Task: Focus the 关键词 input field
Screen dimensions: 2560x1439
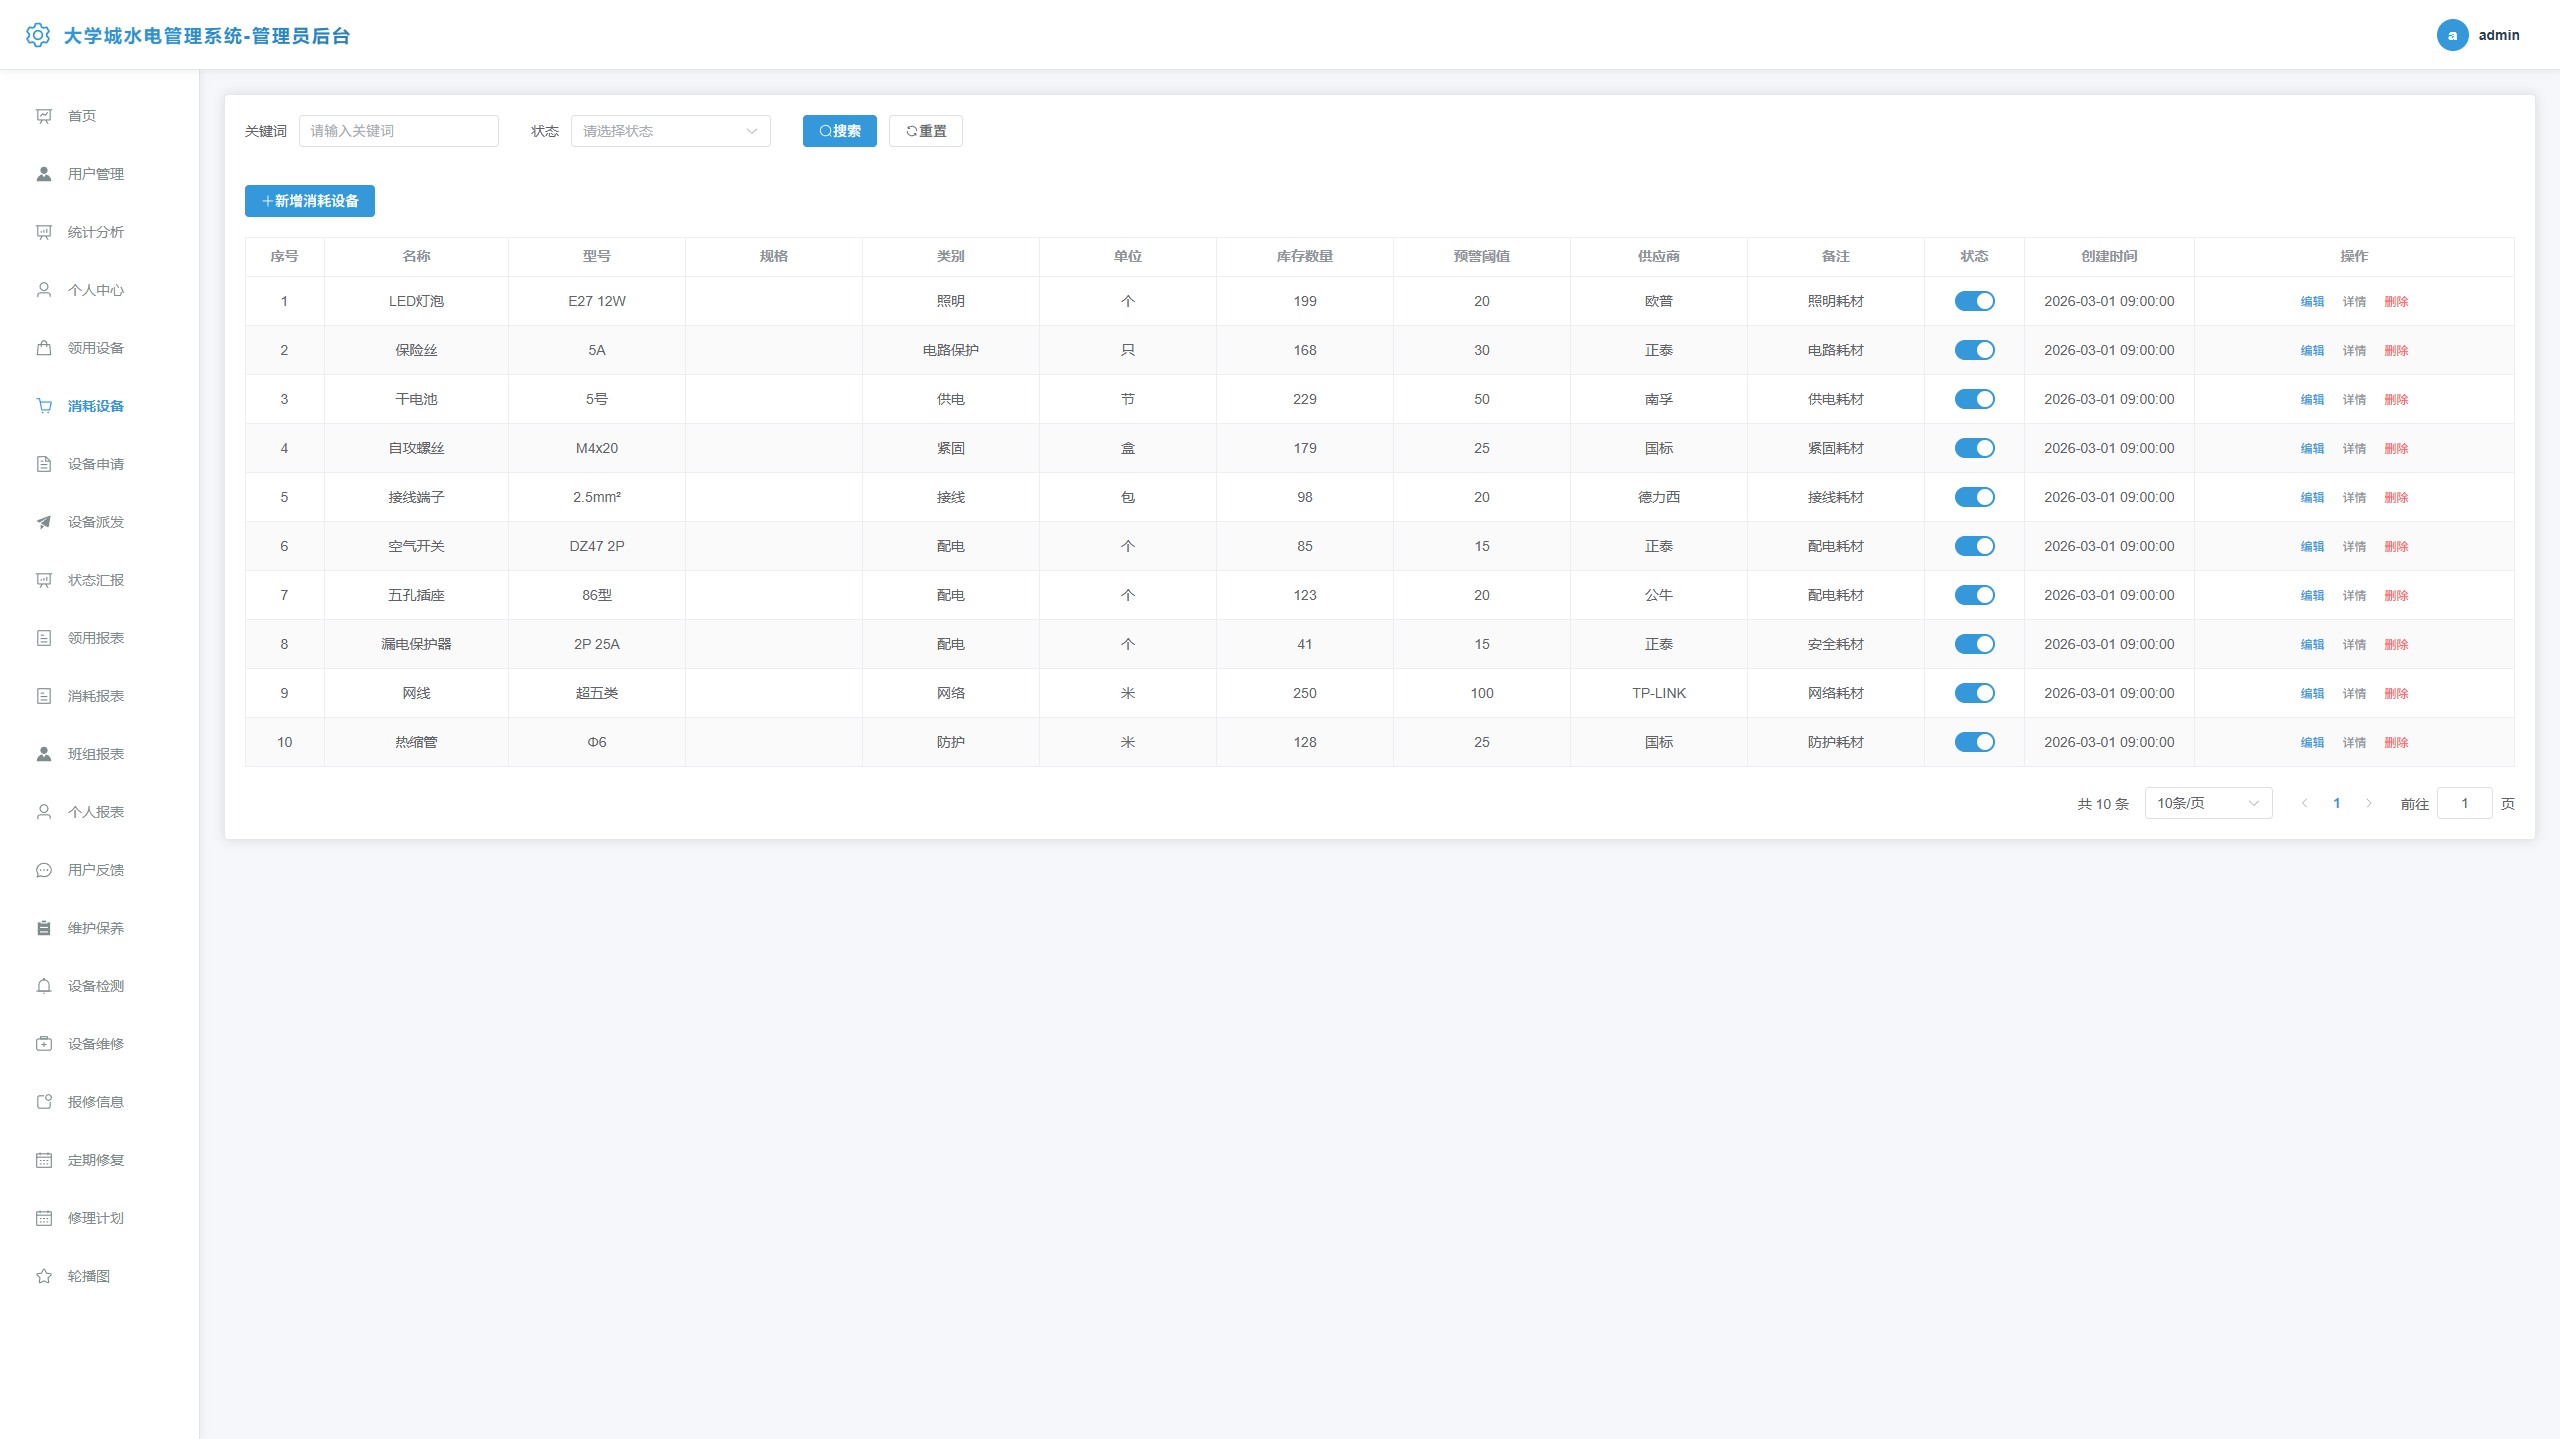Action: [398, 131]
